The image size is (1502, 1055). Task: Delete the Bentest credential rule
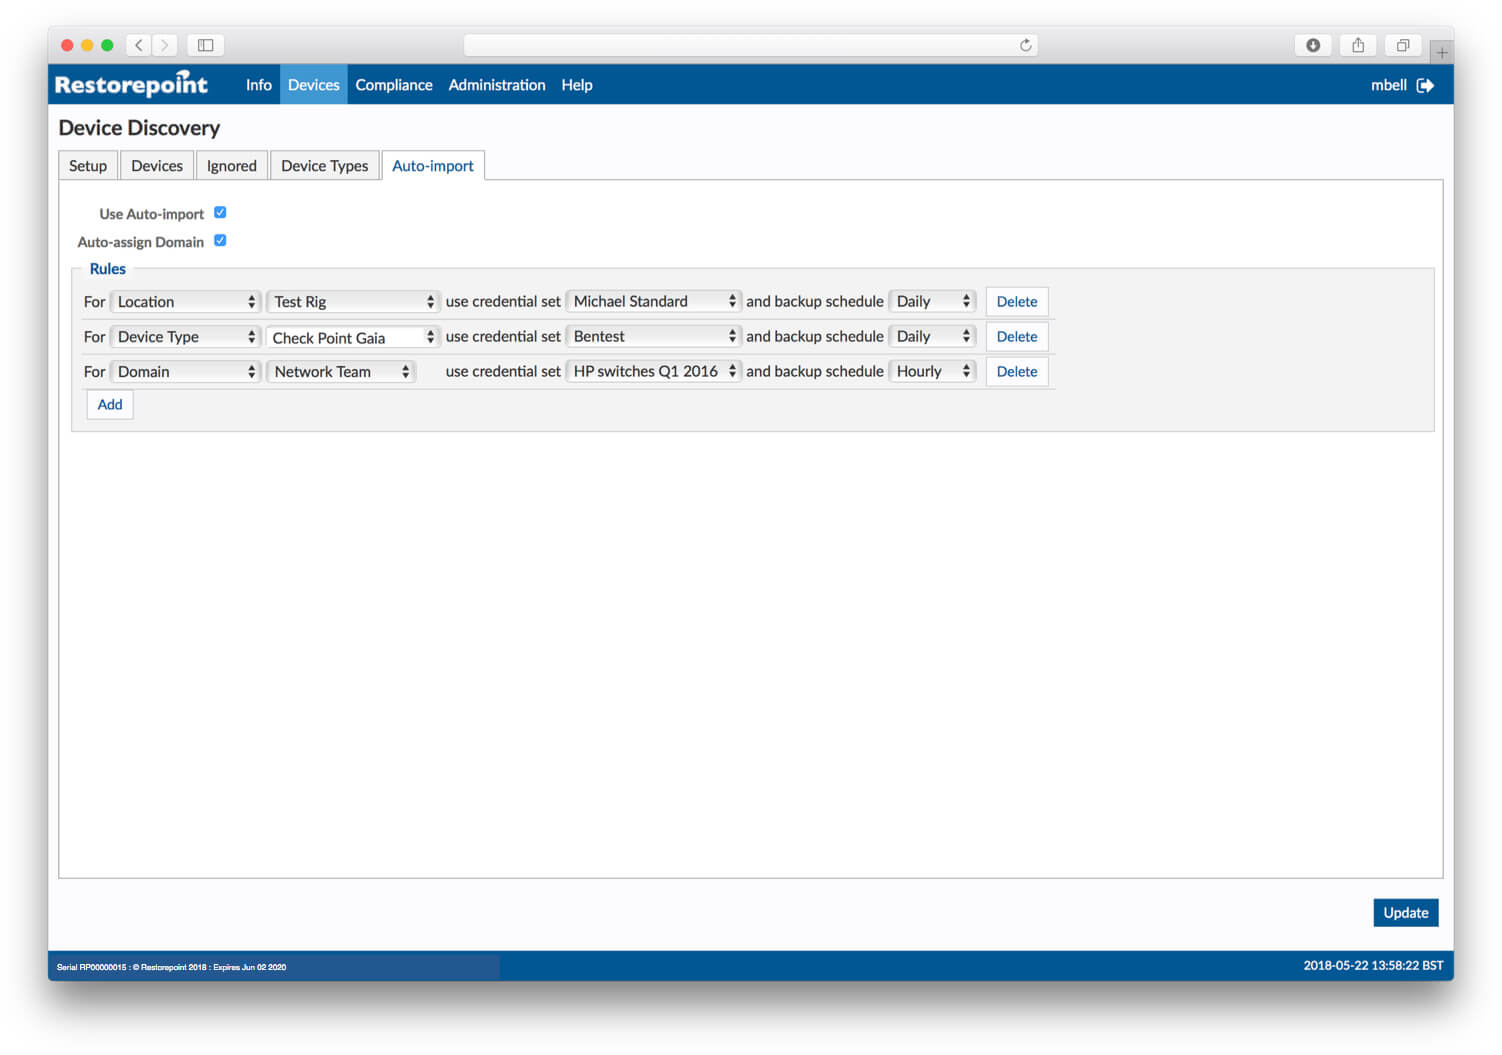coord(1016,336)
